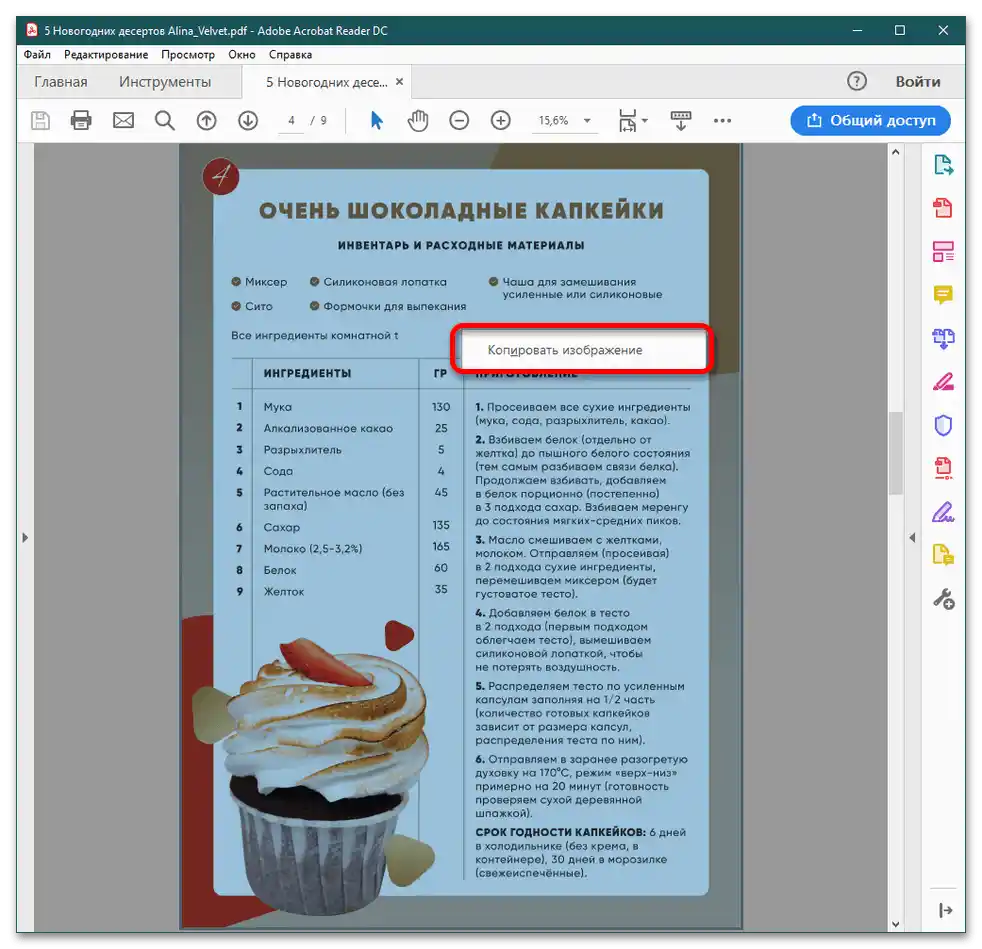
Task: Open the Просмотр menu
Action: (188, 54)
